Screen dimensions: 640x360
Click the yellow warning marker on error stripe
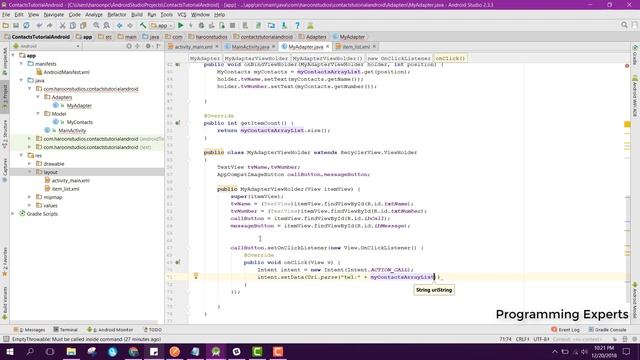(627, 124)
